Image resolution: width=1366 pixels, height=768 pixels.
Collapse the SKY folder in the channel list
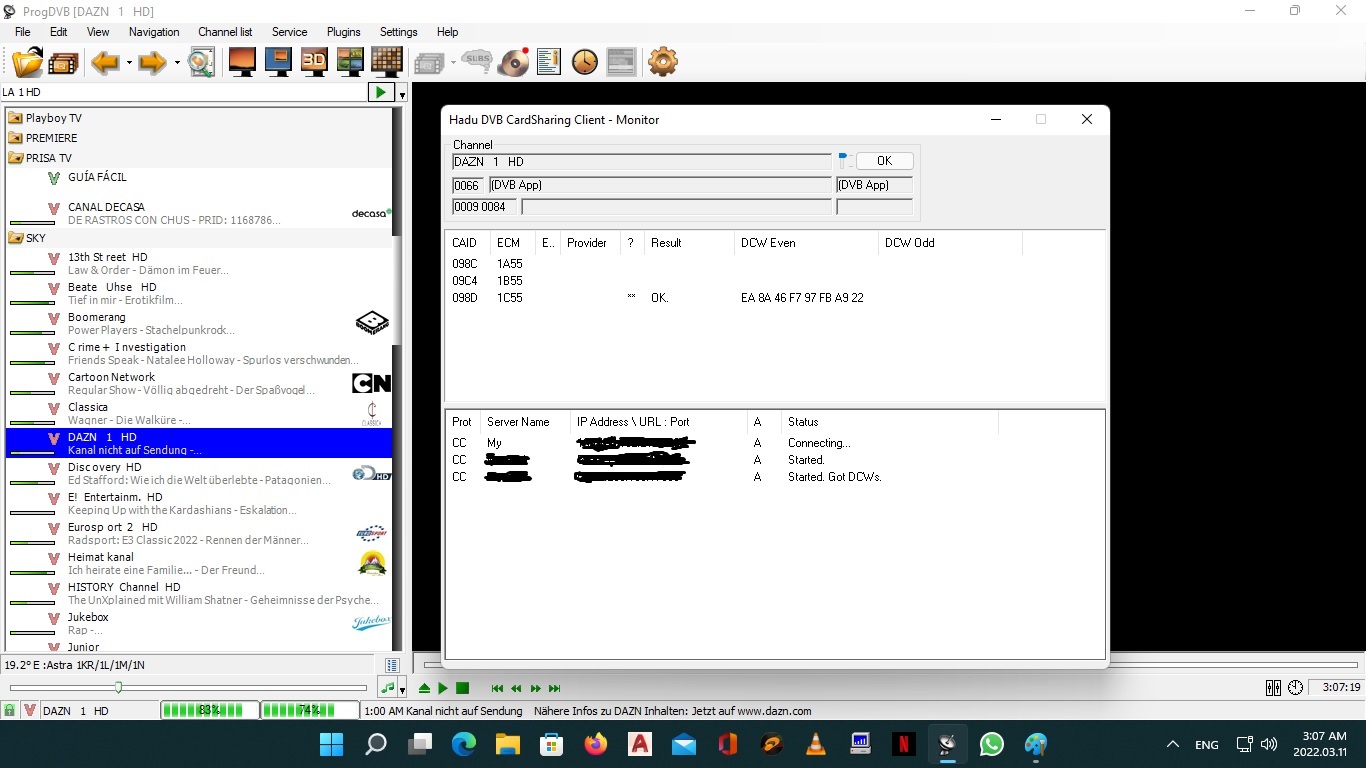click(16, 238)
